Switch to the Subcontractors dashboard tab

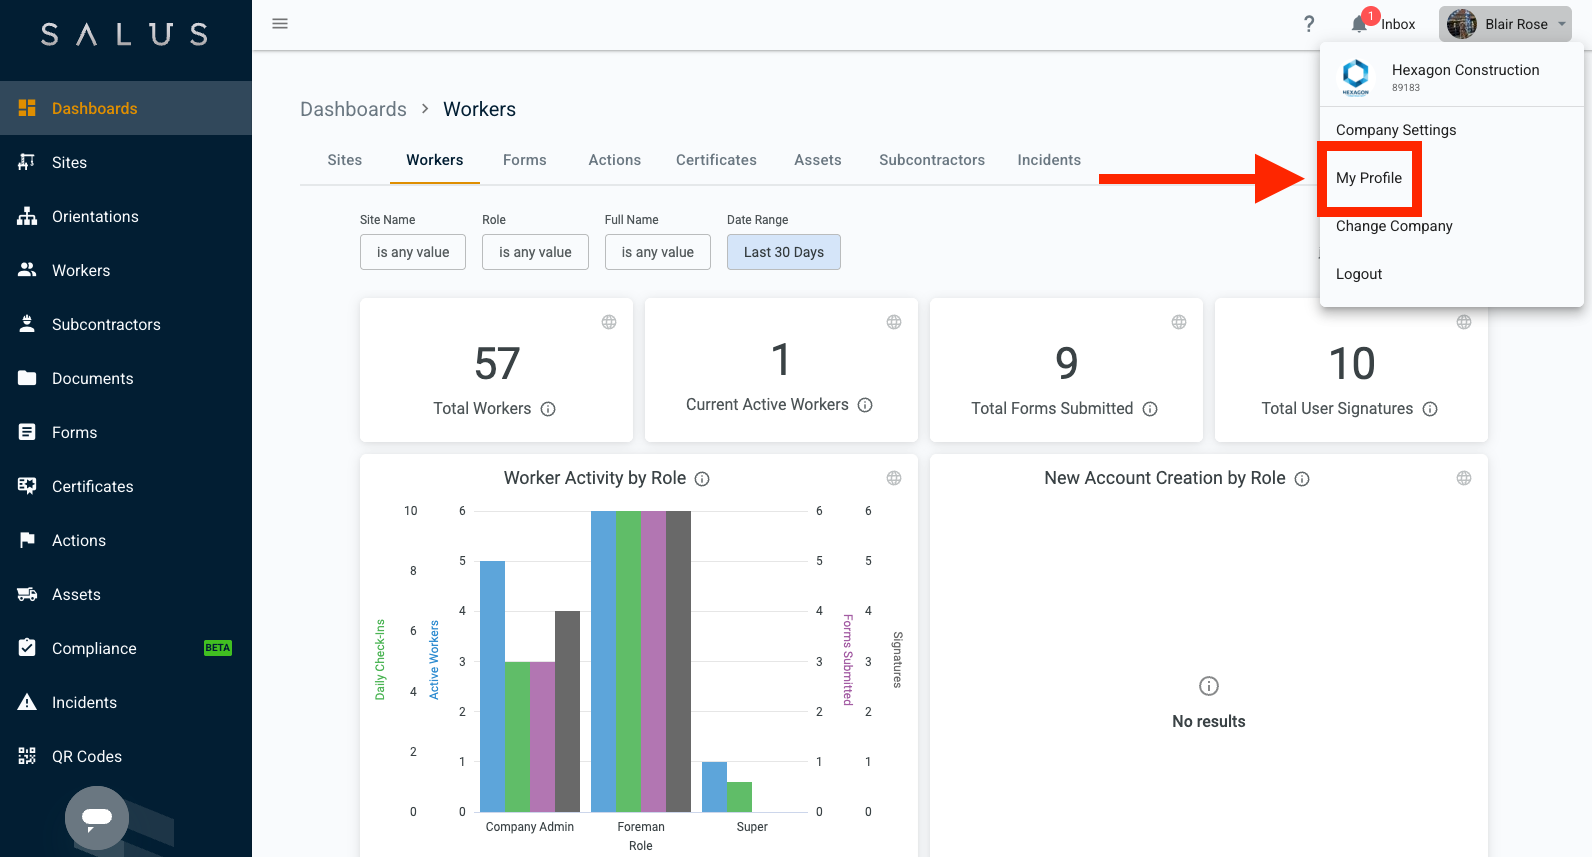point(931,160)
